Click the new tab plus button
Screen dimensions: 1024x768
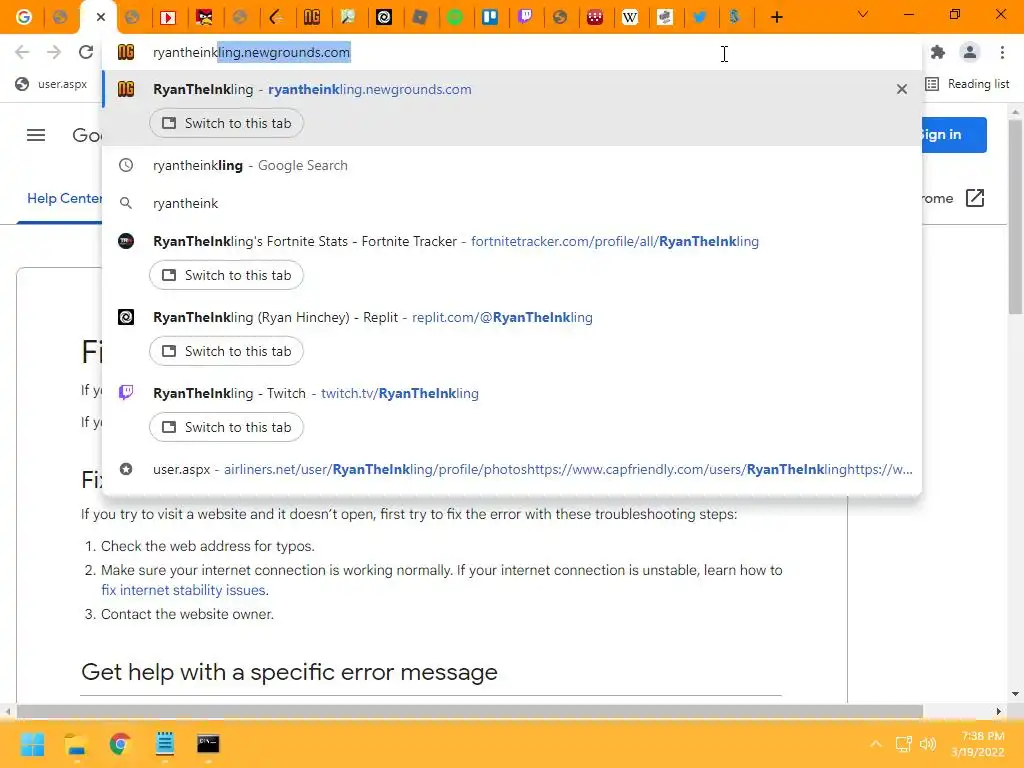pos(776,17)
